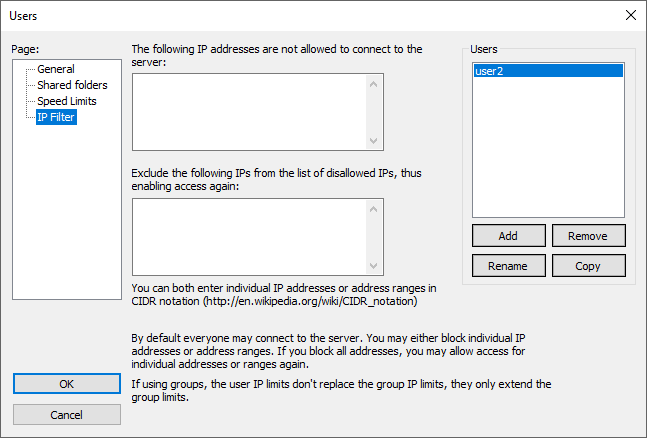Viewport: 647px width, 438px height.
Task: Open the General page
Action: 56,69
